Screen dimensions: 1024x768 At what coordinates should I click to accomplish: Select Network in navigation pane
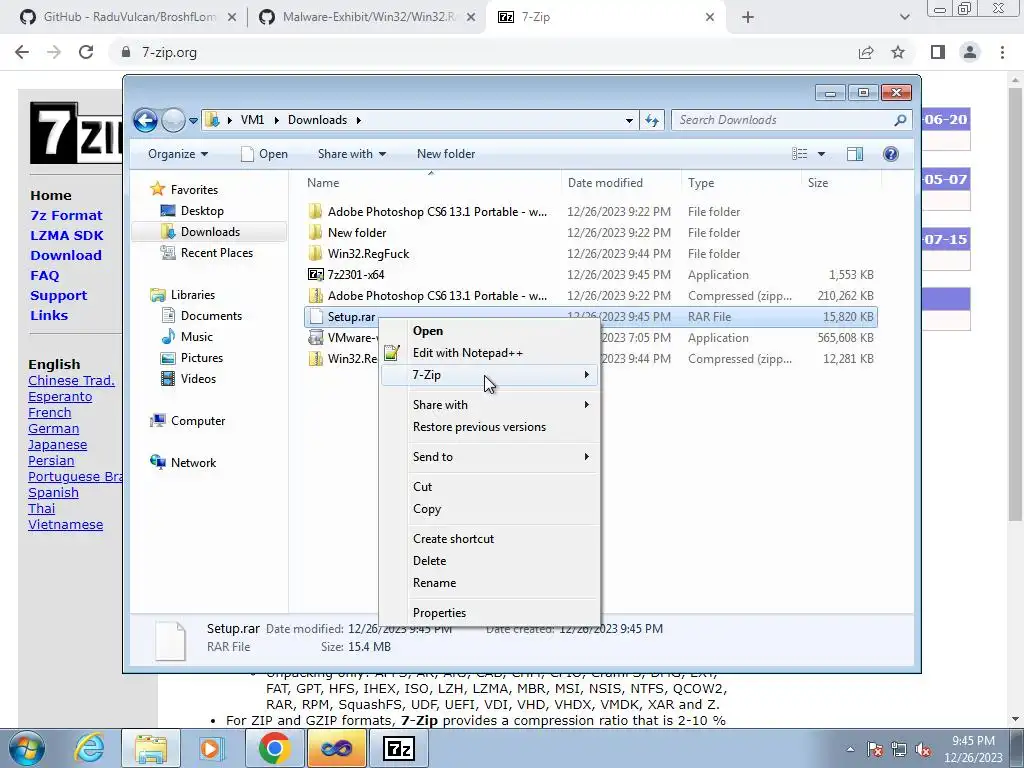tap(183, 462)
